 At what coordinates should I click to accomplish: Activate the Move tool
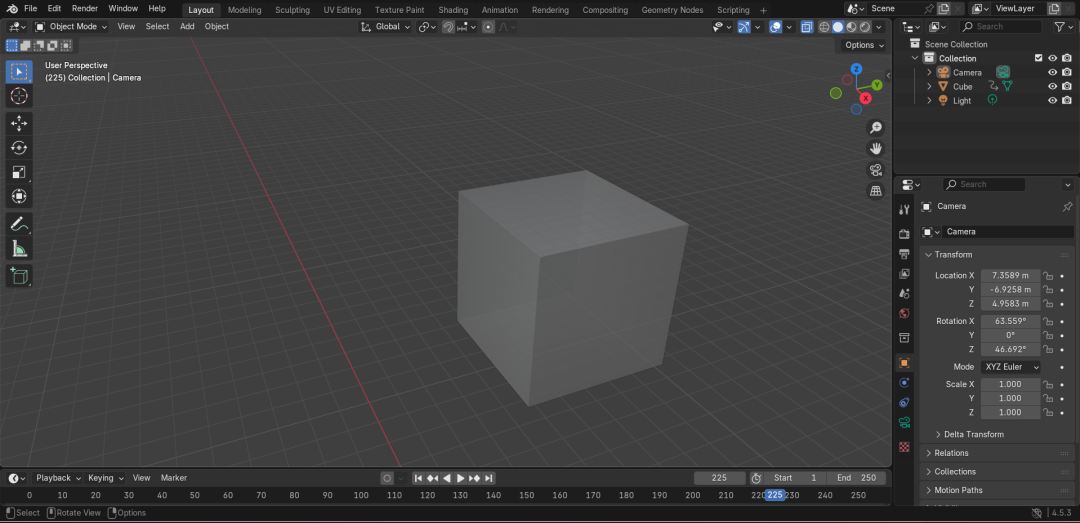[19, 123]
